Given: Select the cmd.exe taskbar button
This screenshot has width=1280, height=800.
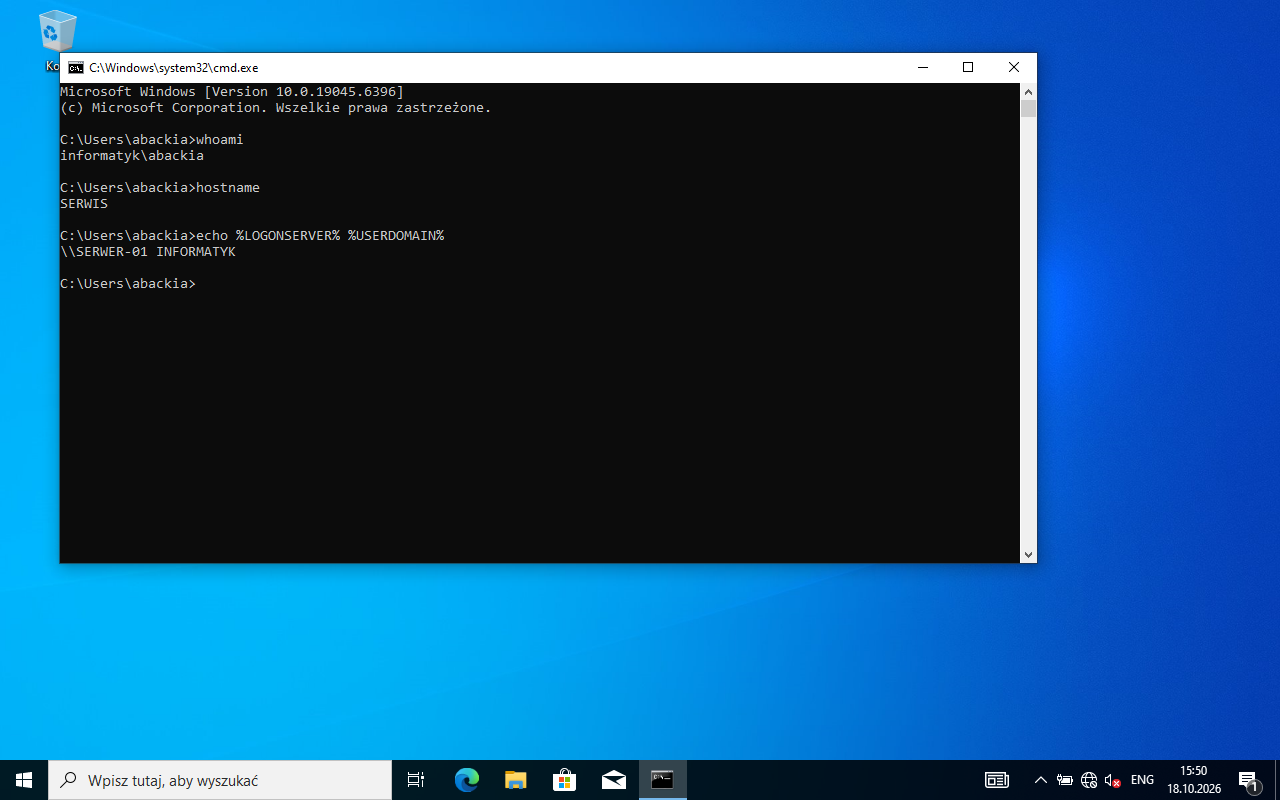Looking at the screenshot, I should tap(662, 780).
